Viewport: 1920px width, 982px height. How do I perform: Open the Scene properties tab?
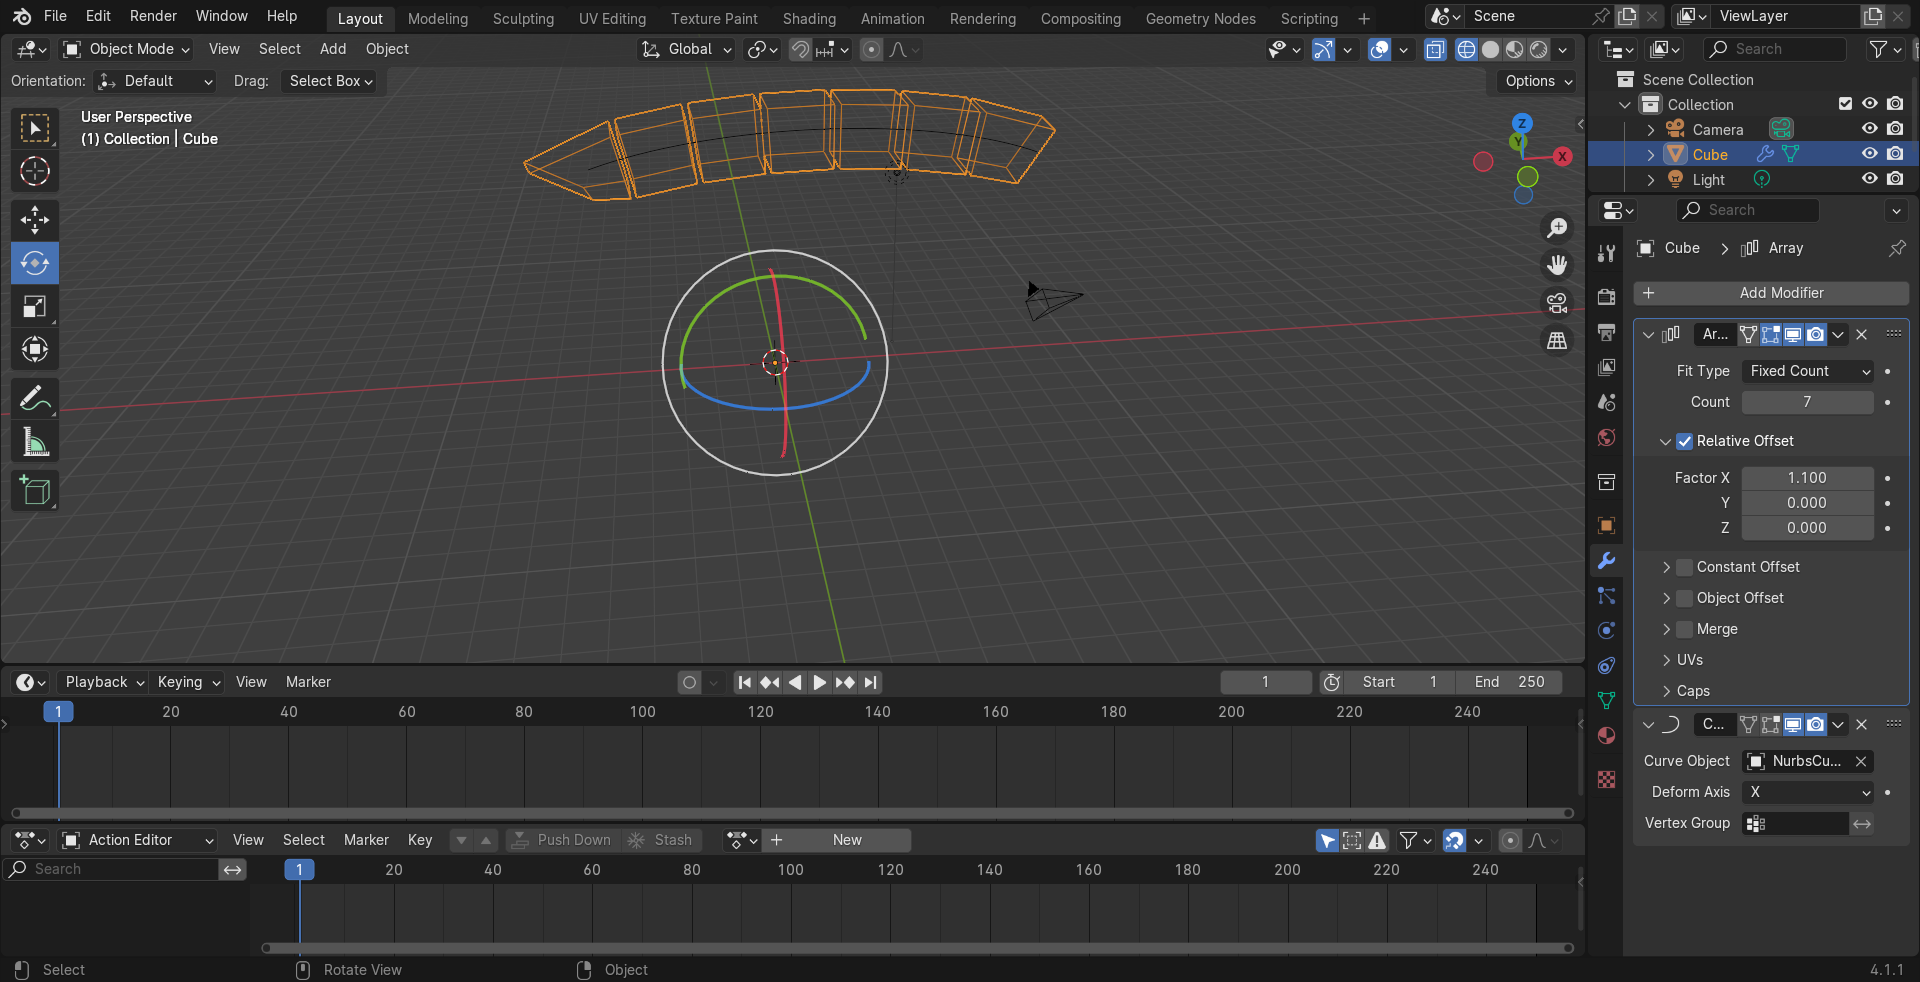click(1606, 402)
